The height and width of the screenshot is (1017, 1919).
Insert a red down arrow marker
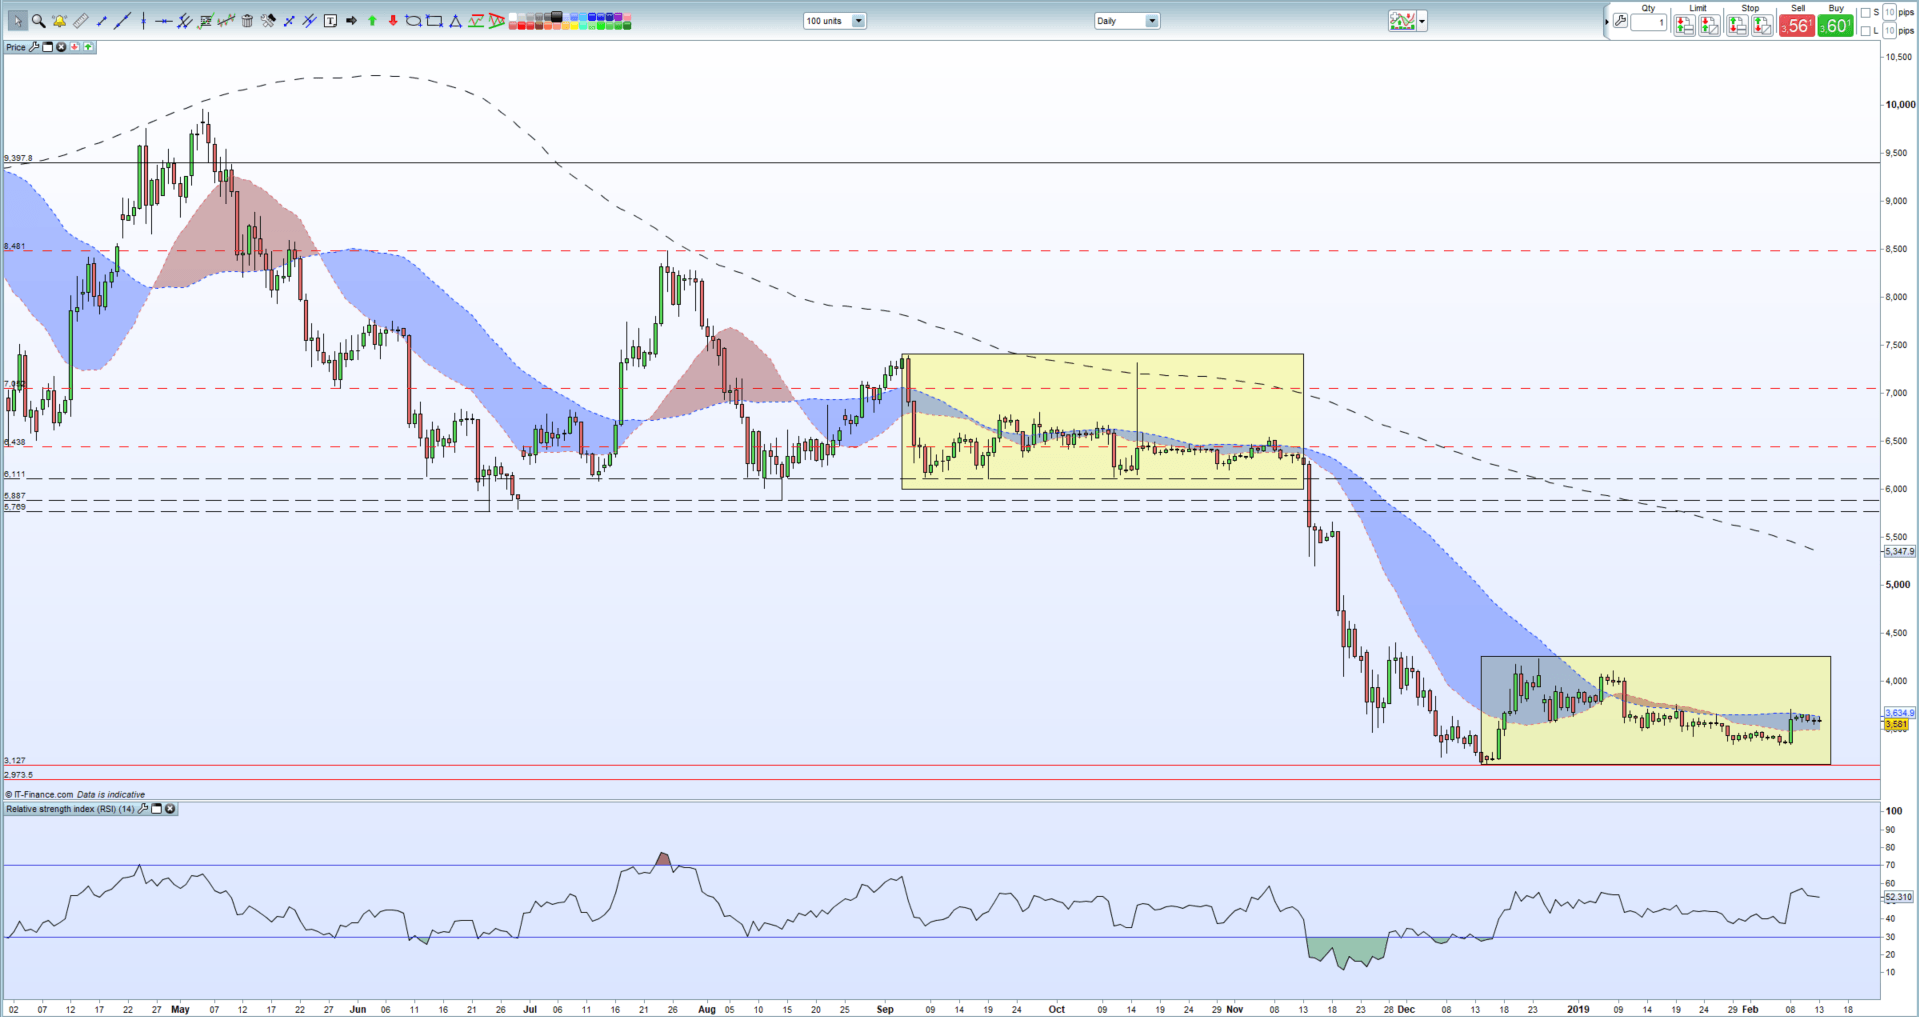tap(393, 21)
